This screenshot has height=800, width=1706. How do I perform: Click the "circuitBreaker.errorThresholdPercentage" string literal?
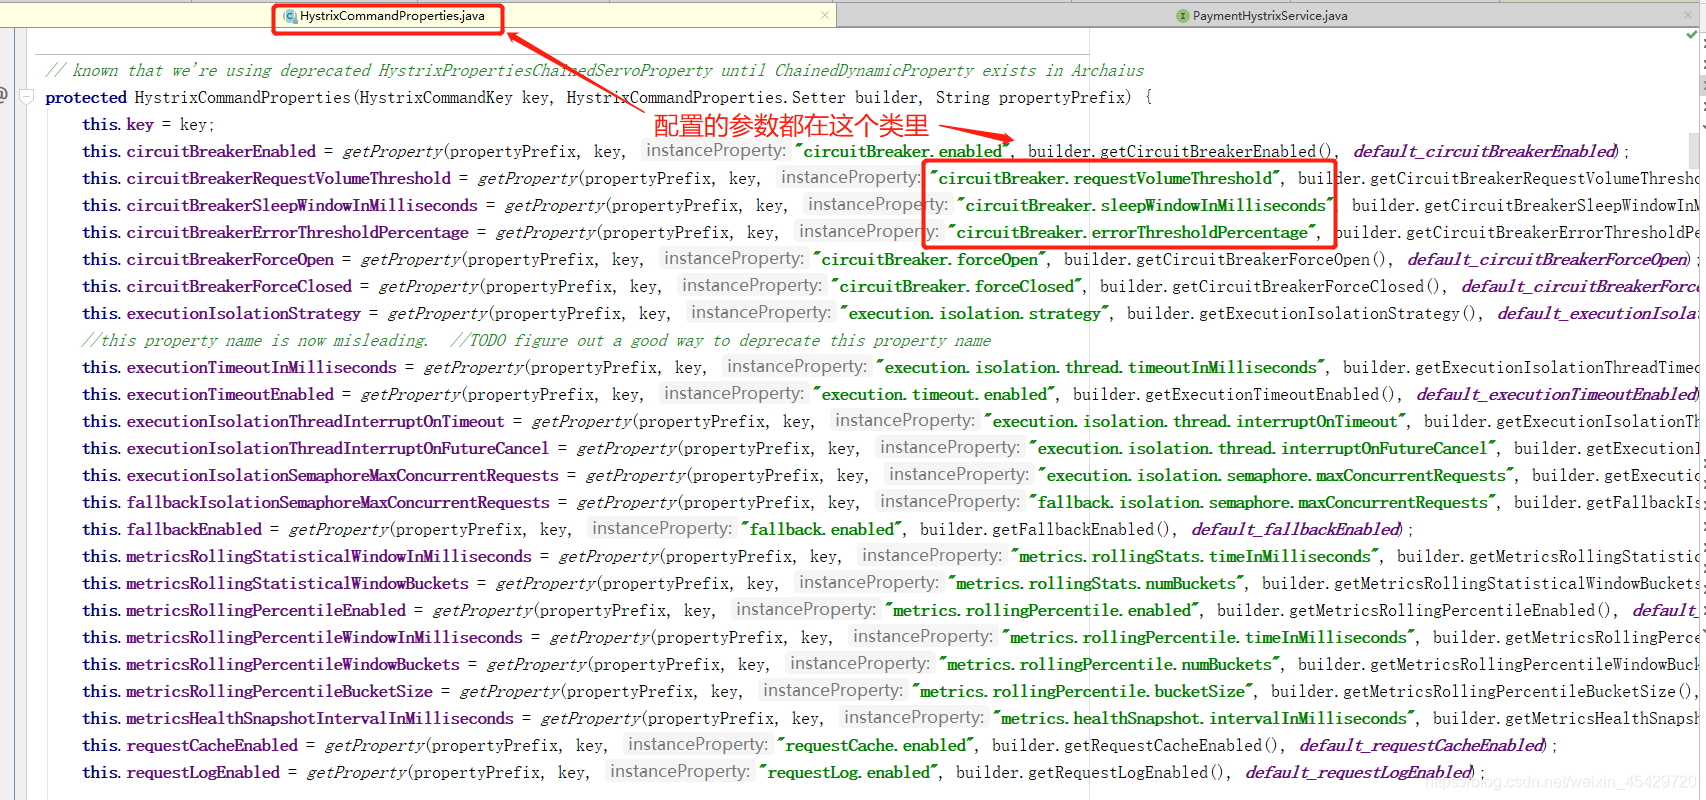1132,232
